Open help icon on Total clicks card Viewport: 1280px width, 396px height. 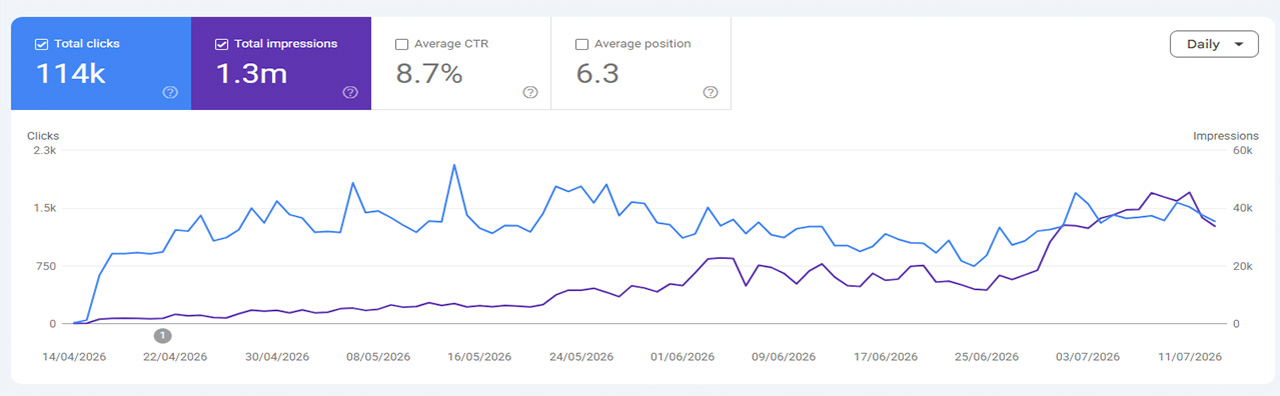coord(170,92)
